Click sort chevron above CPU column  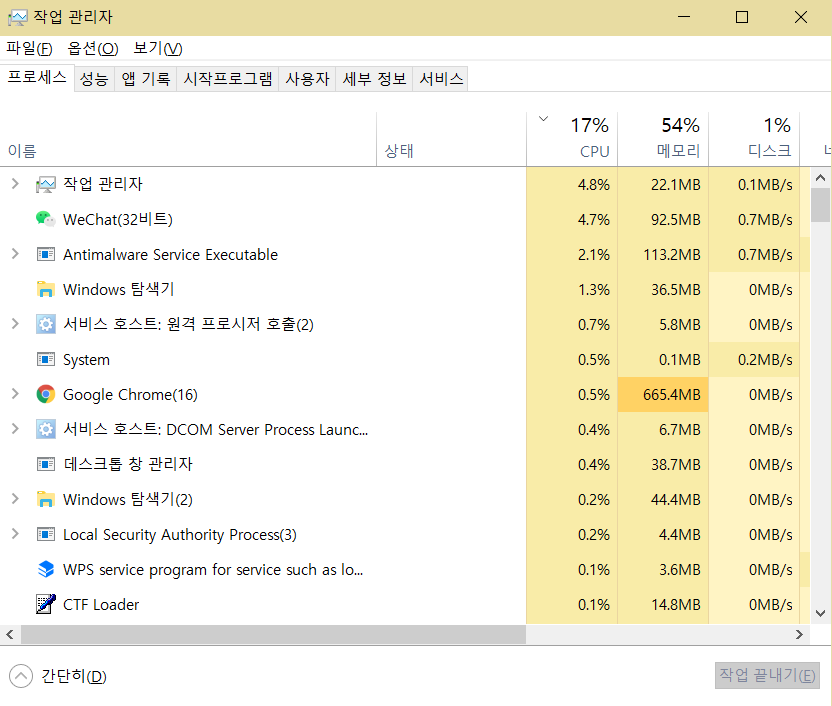(x=543, y=119)
